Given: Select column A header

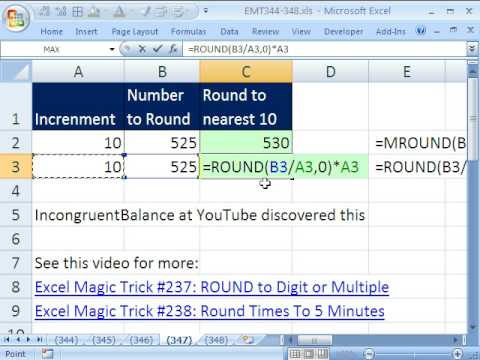Looking at the screenshot, I should [x=78, y=71].
